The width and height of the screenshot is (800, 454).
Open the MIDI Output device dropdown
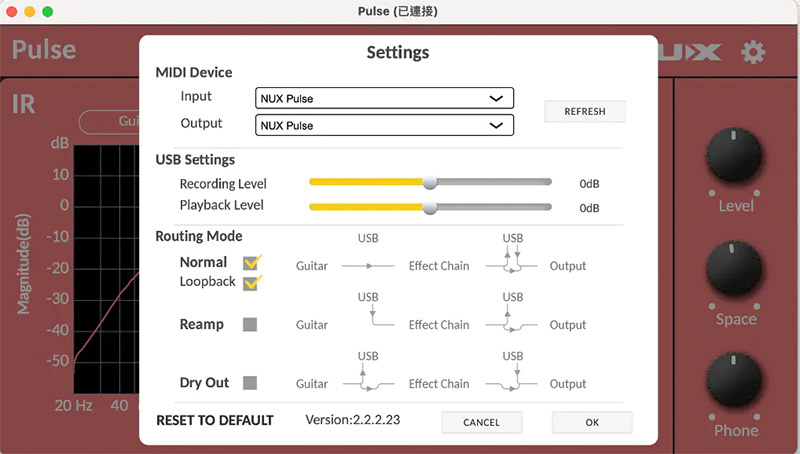pyautogui.click(x=384, y=125)
